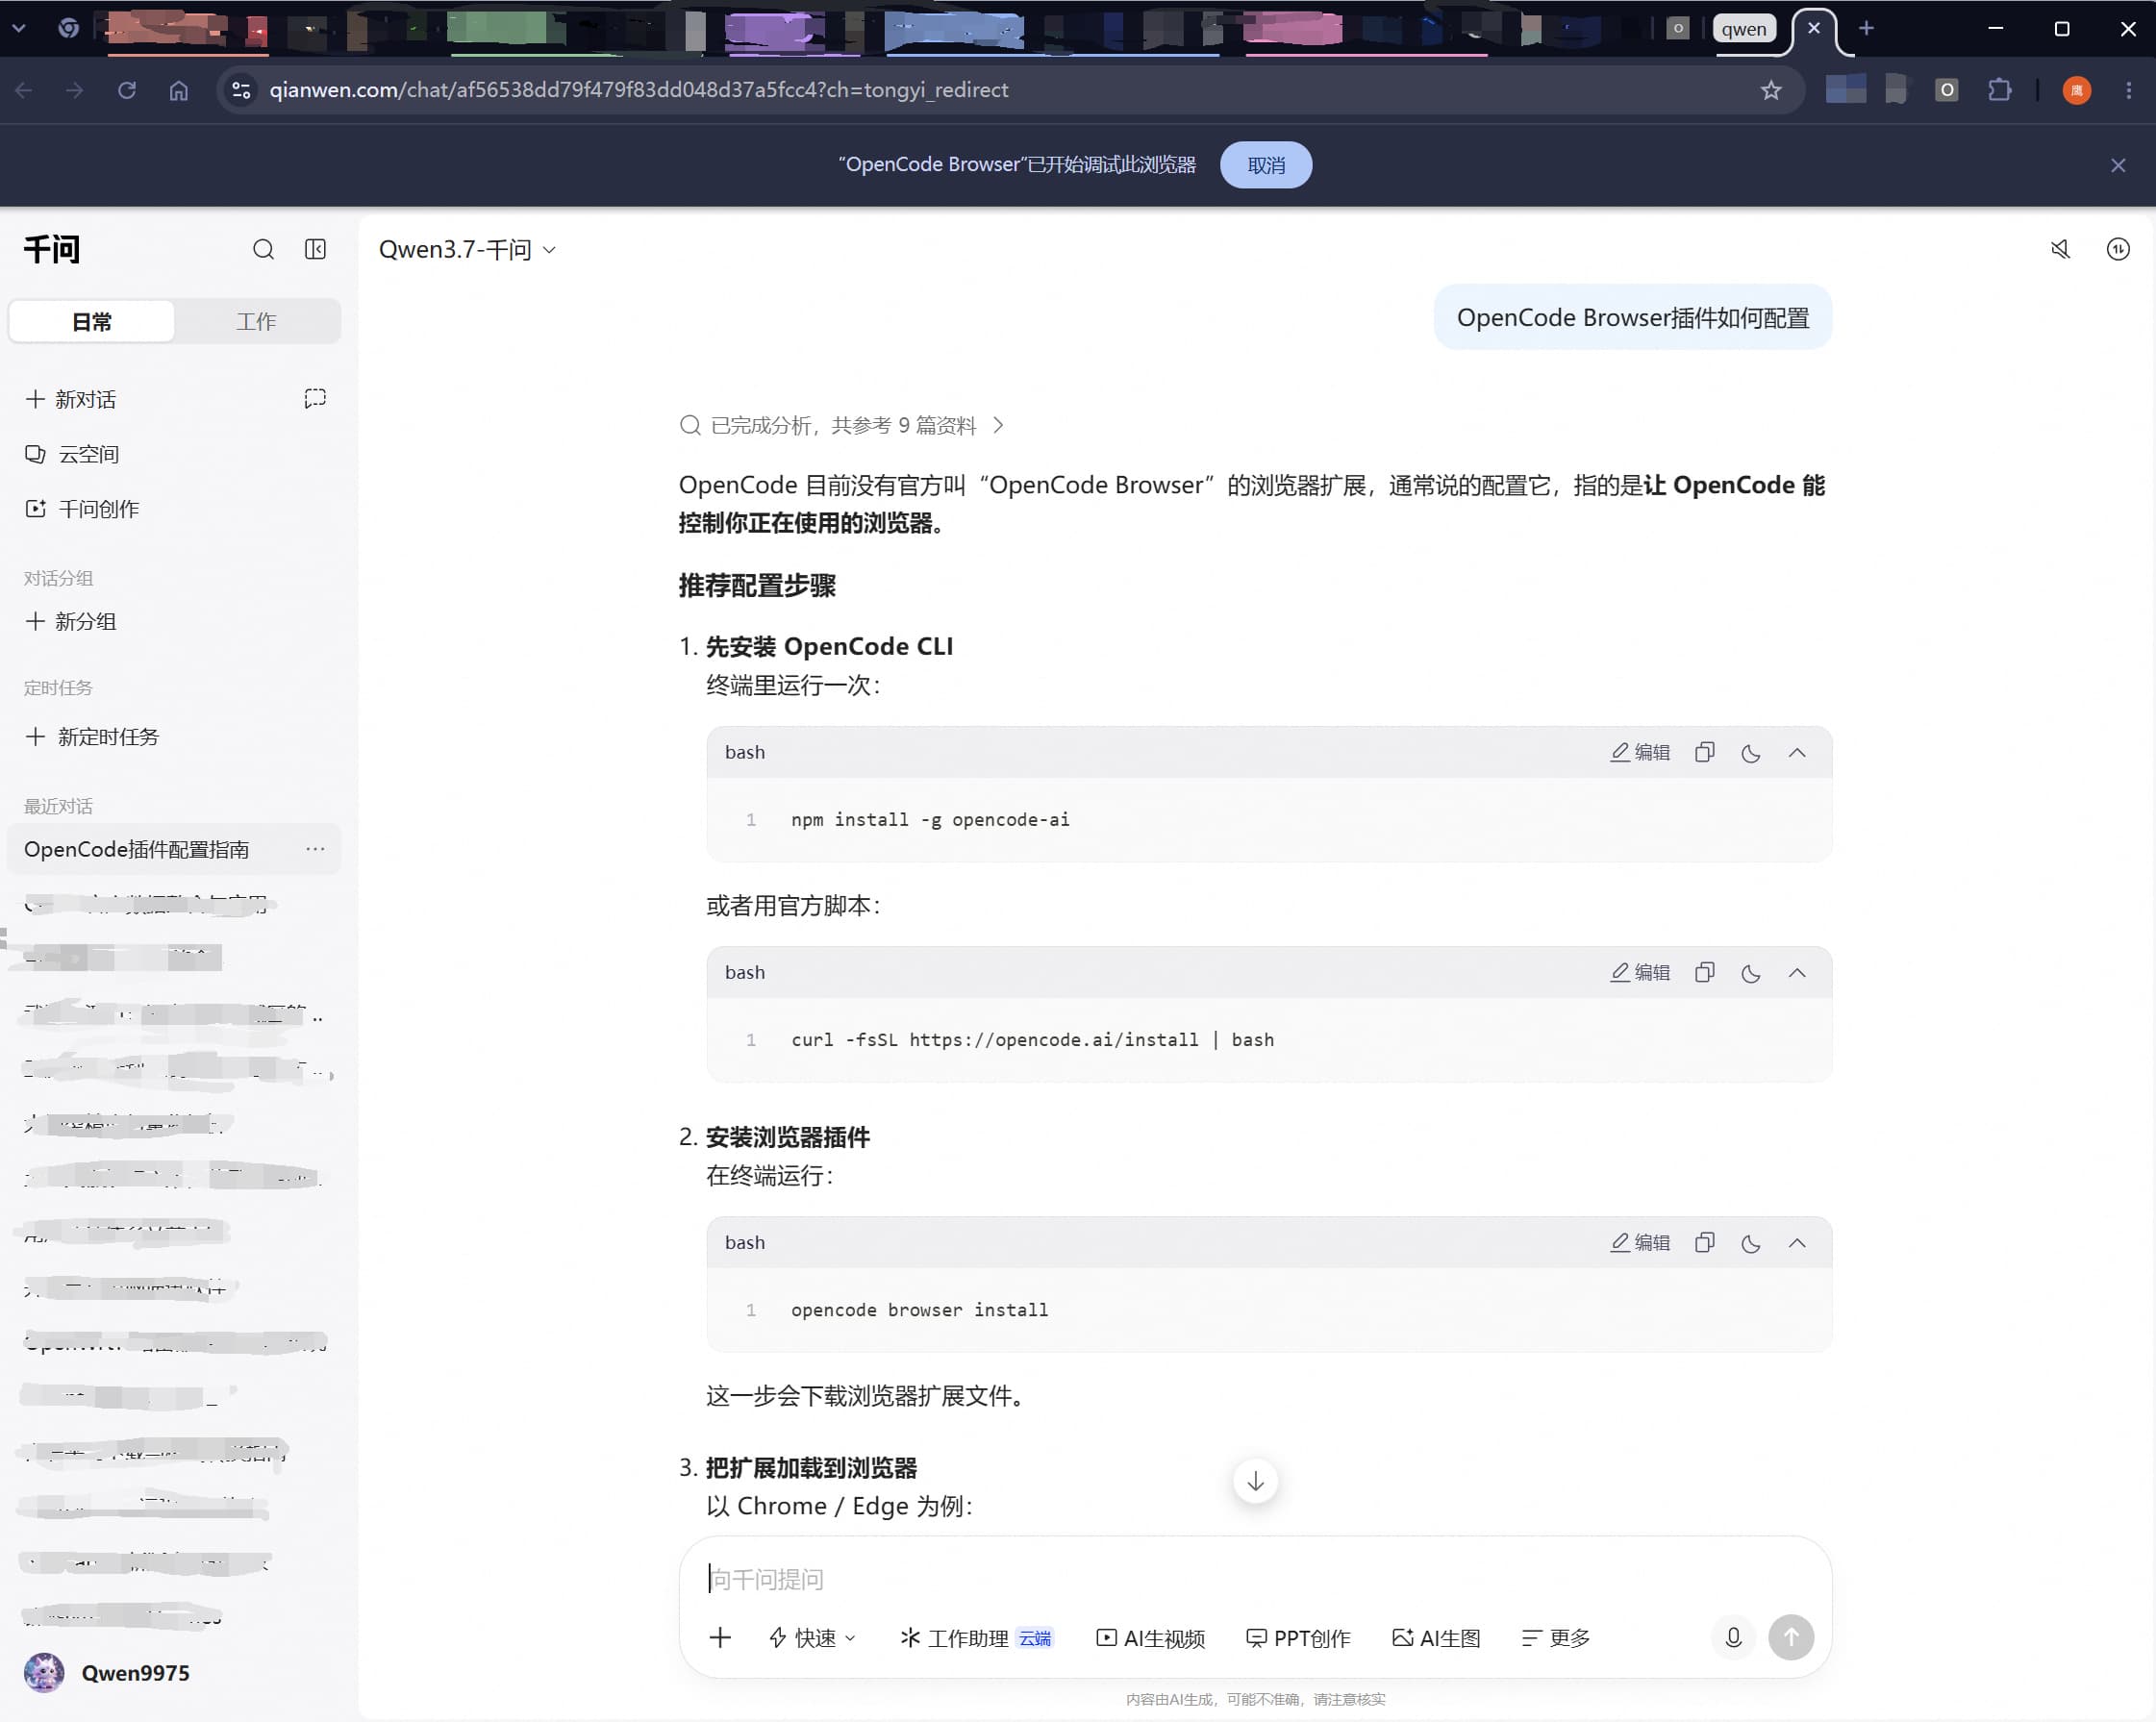Copy the npm install code block
This screenshot has width=2156, height=1722.
1705,752
